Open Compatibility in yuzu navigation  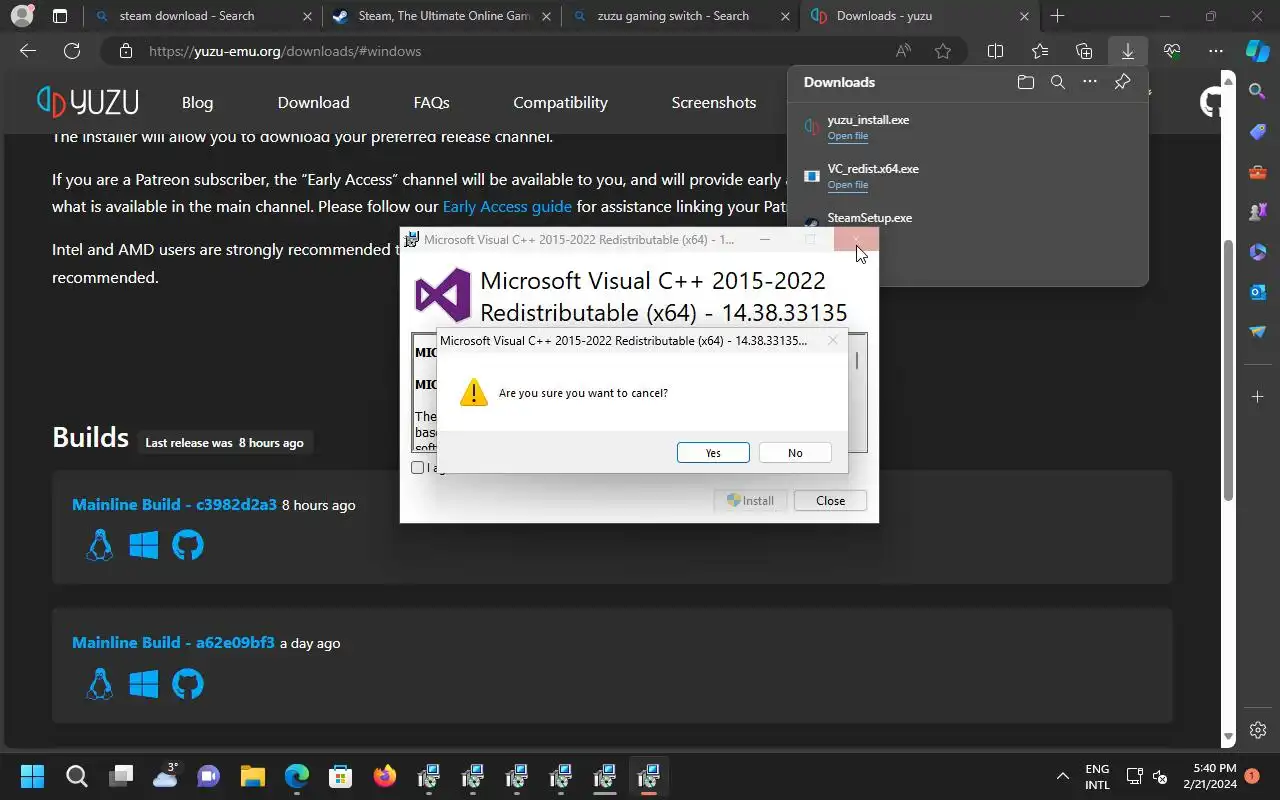pyautogui.click(x=560, y=102)
